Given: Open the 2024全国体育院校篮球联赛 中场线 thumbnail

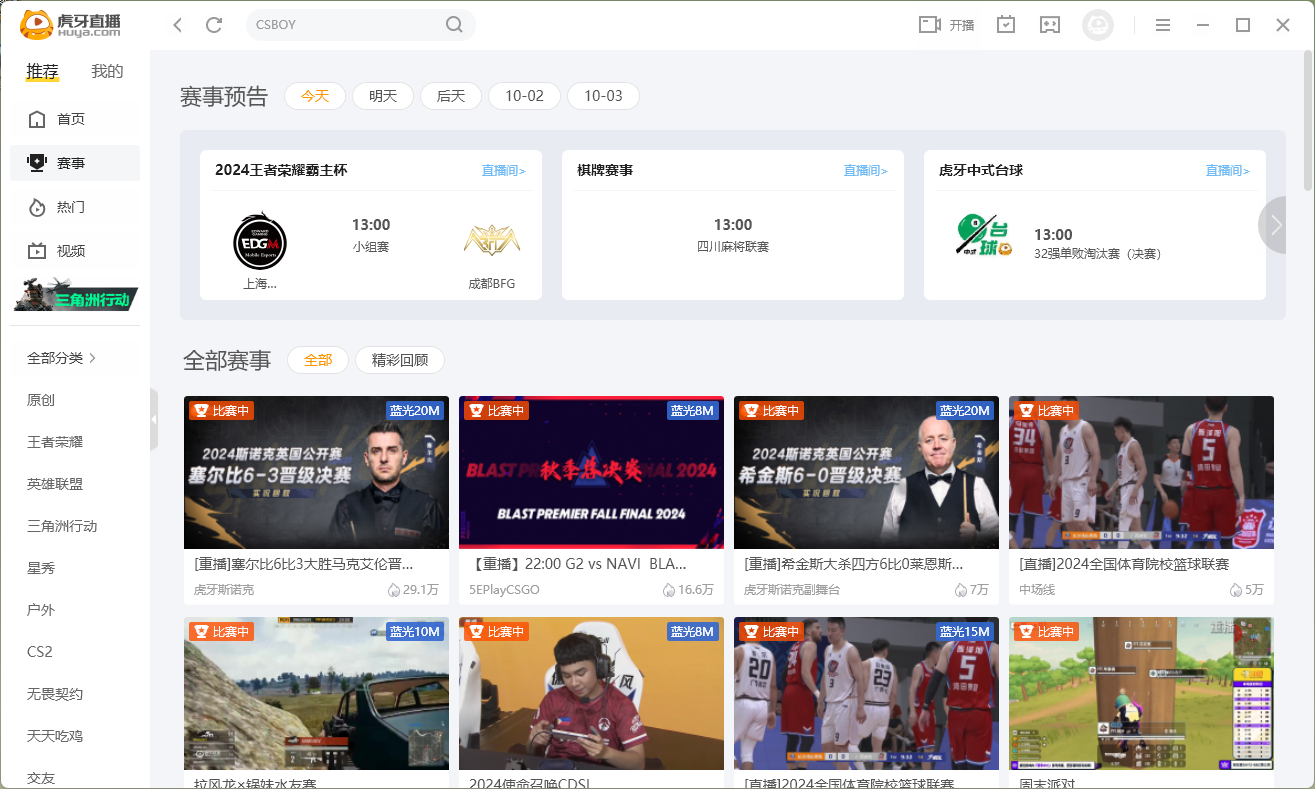Looking at the screenshot, I should [1141, 472].
